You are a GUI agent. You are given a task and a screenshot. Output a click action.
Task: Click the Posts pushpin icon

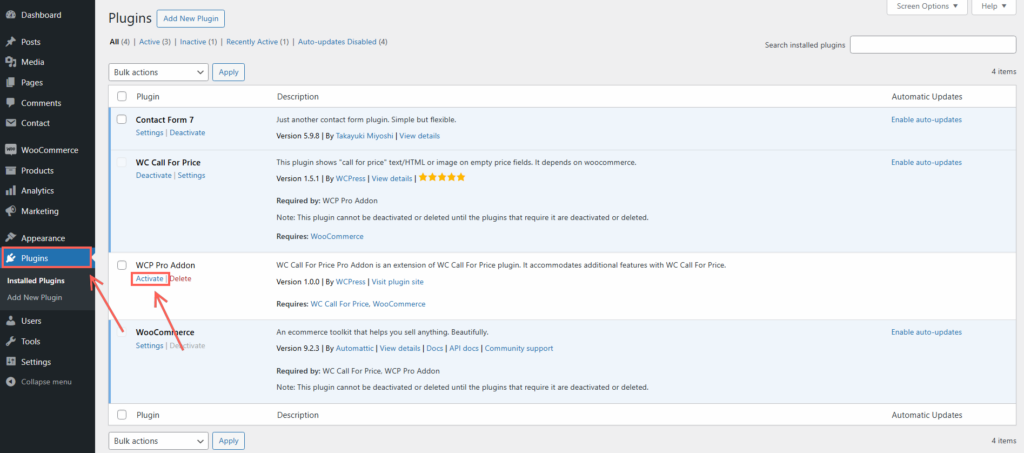click(x=10, y=42)
